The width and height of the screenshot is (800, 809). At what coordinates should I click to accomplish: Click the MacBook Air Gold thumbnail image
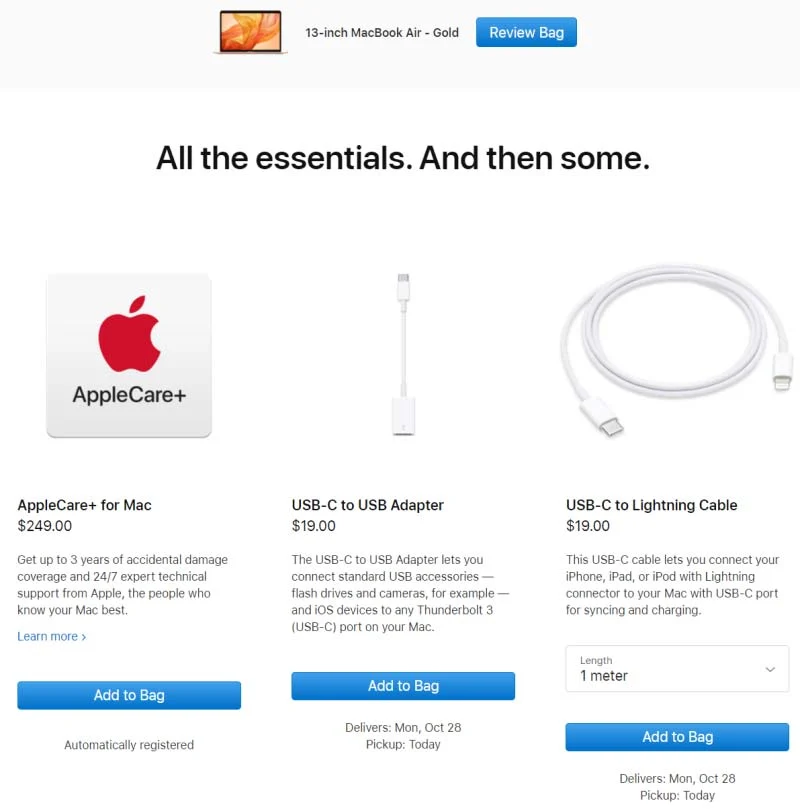coord(251,32)
